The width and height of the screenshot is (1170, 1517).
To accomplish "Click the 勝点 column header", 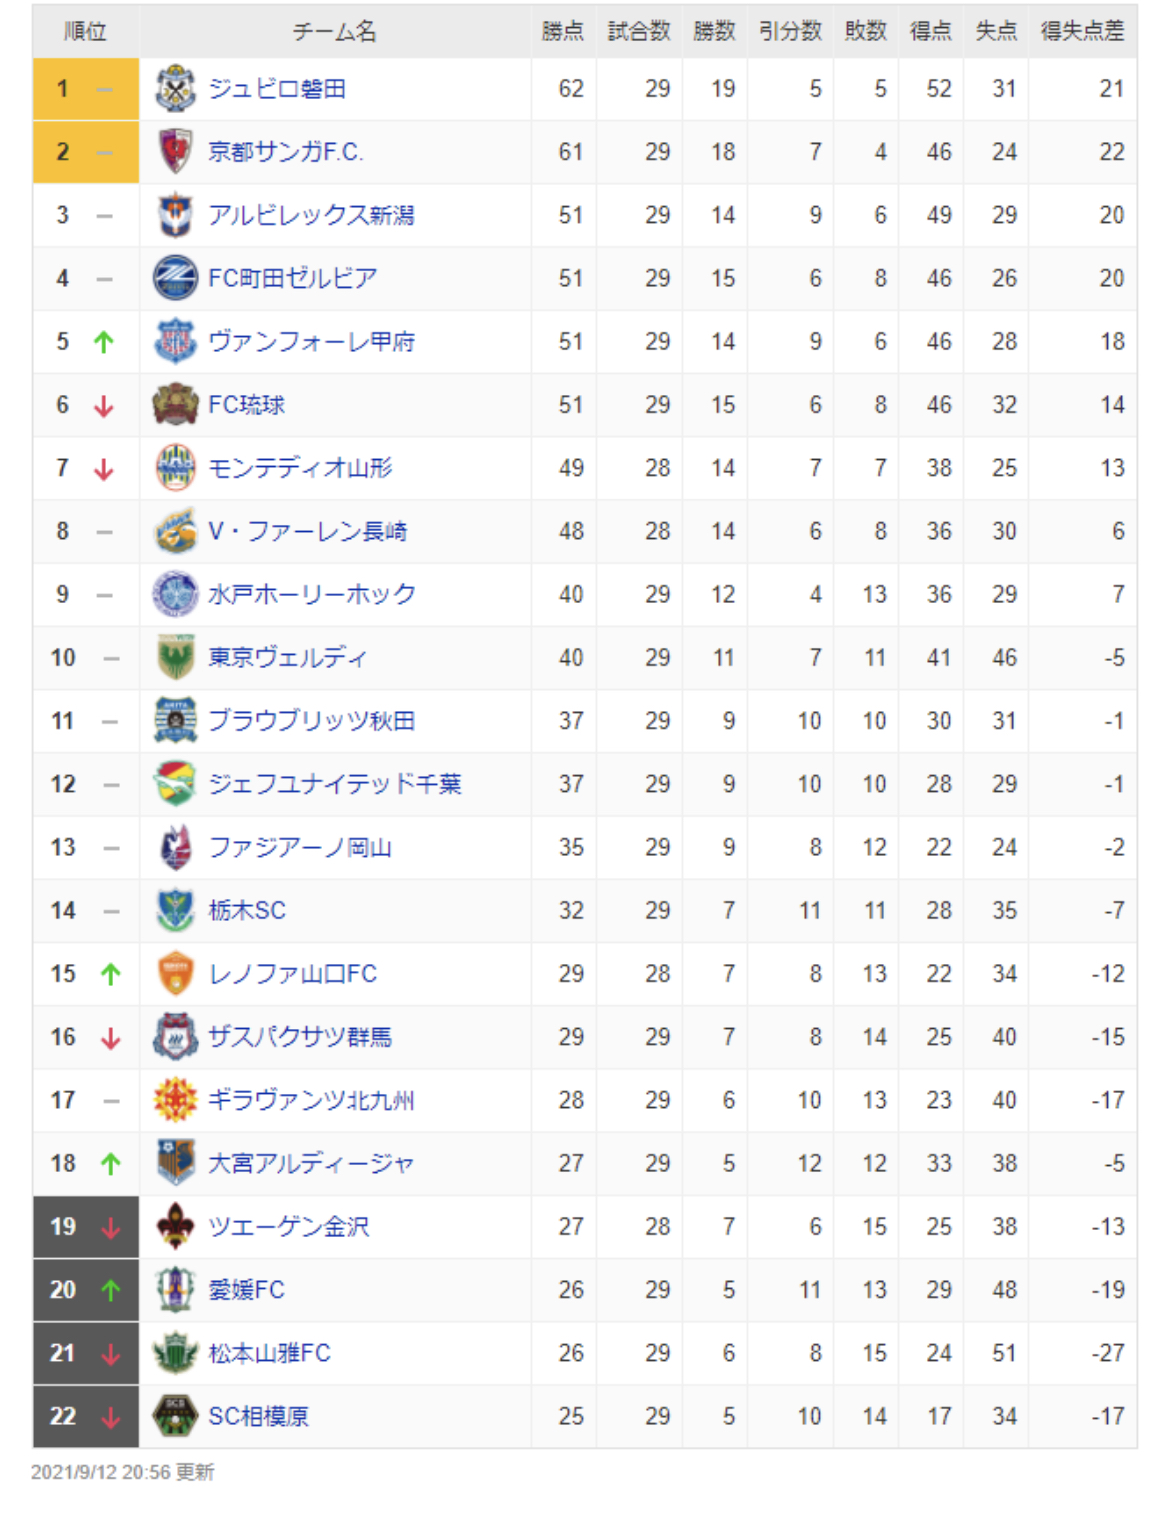I will [x=562, y=31].
